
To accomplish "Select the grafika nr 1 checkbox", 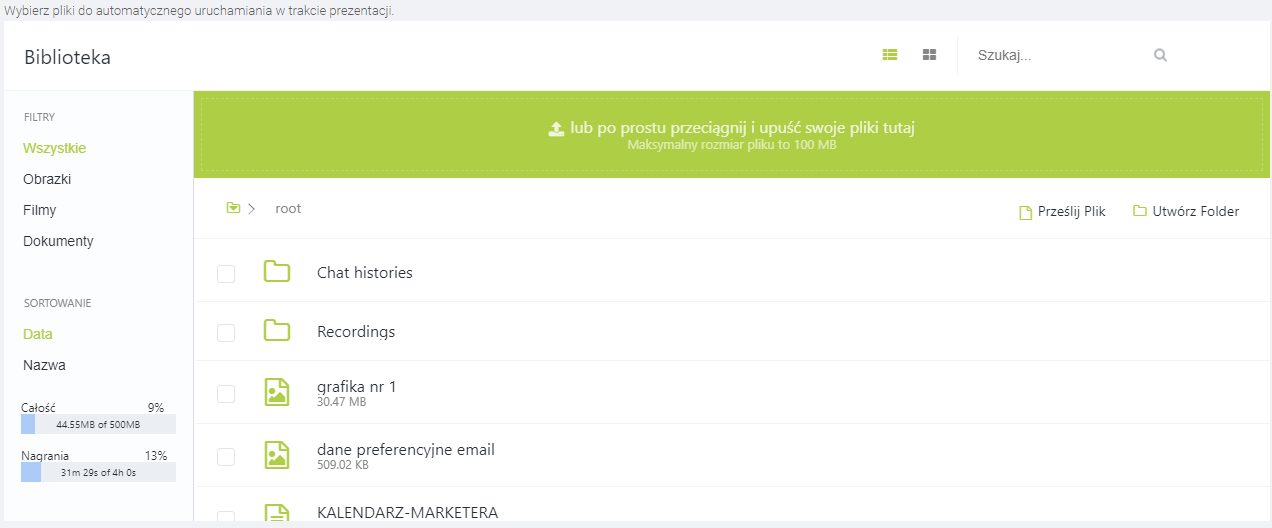I will tap(226, 394).
